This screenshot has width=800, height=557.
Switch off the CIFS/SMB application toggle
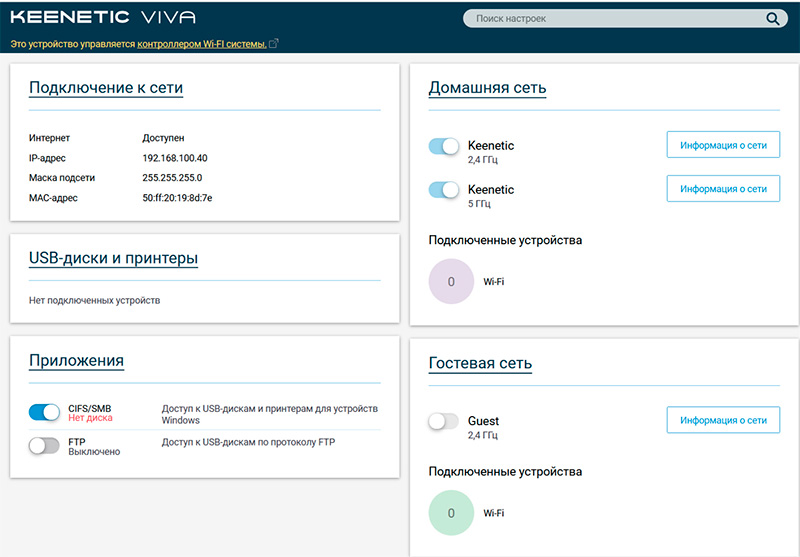(x=45, y=412)
